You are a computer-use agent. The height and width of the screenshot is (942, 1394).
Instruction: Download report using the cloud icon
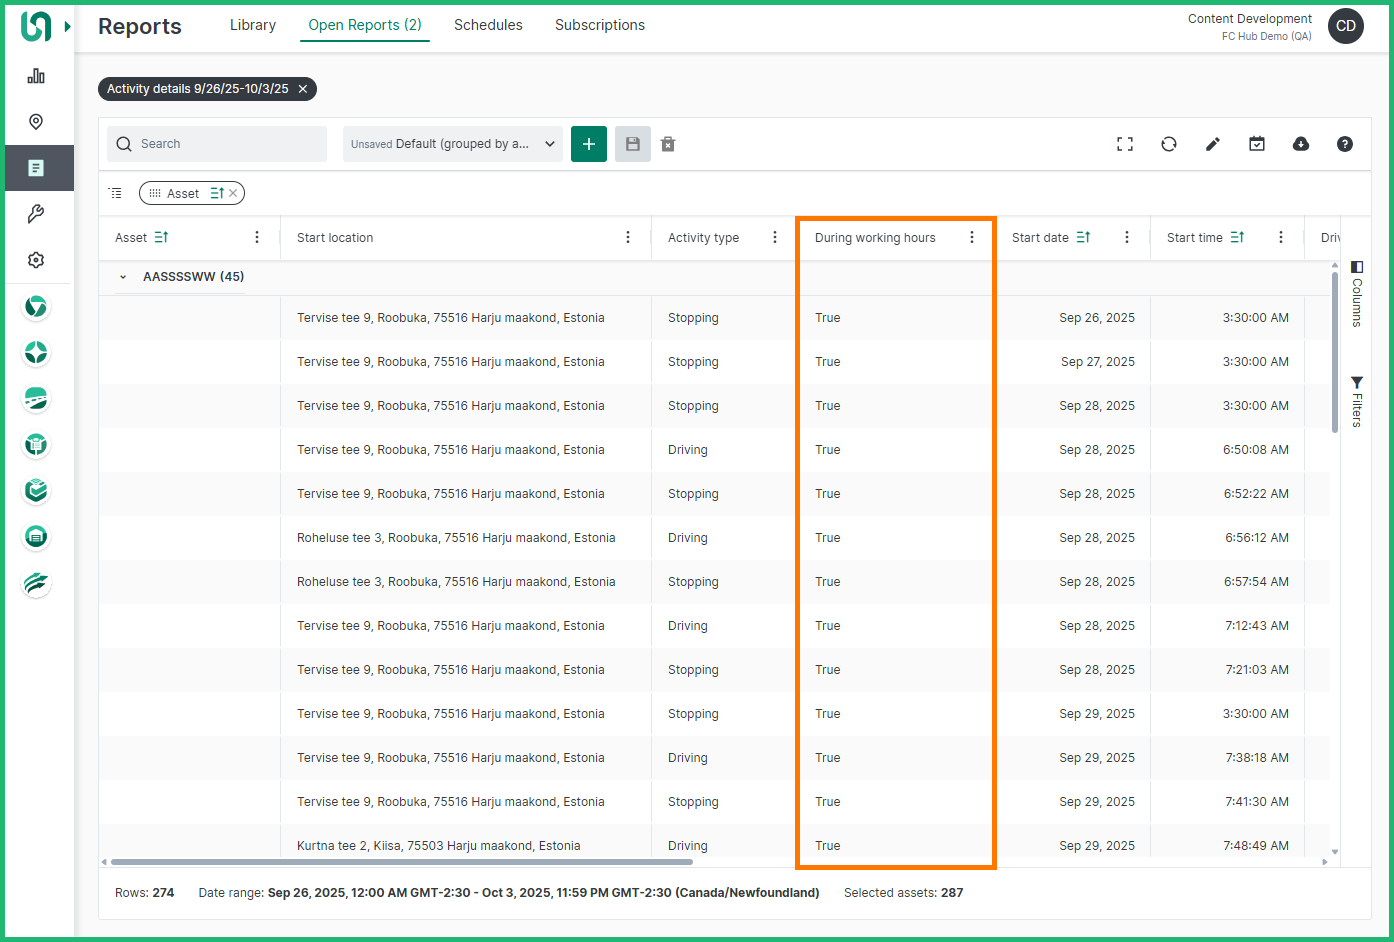[1301, 144]
